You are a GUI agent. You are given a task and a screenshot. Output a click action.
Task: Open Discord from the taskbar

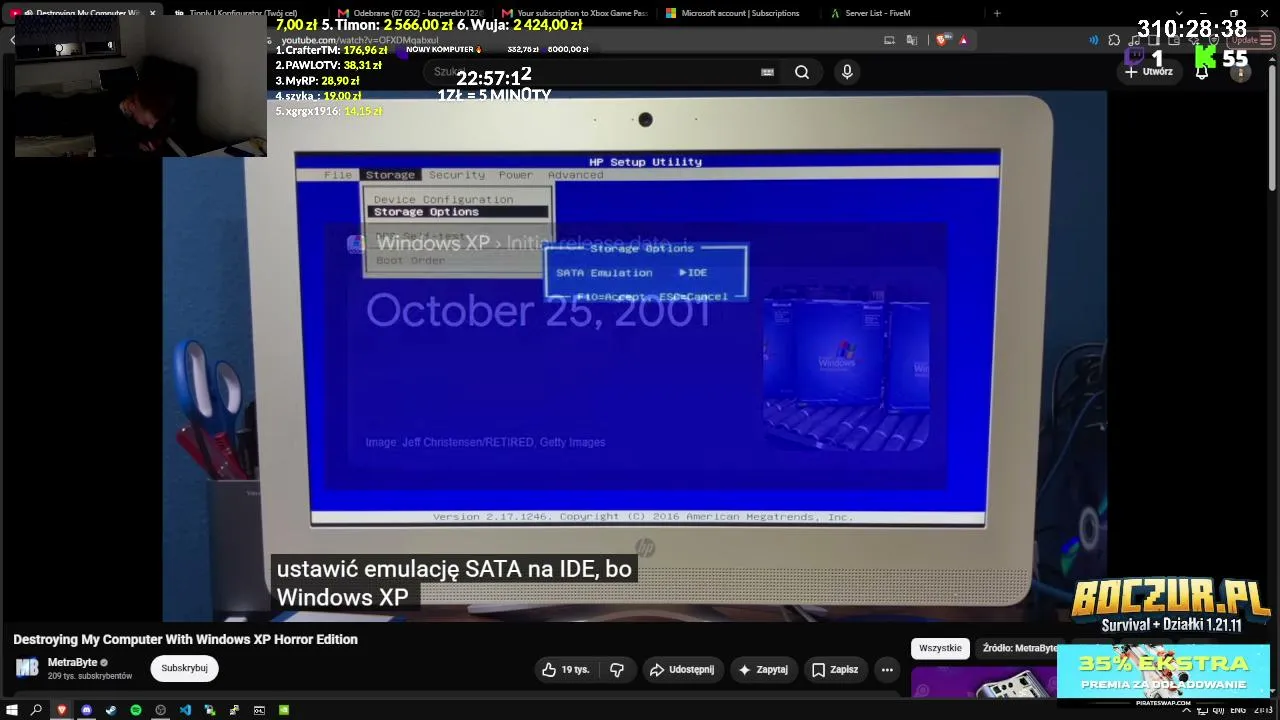tap(86, 710)
